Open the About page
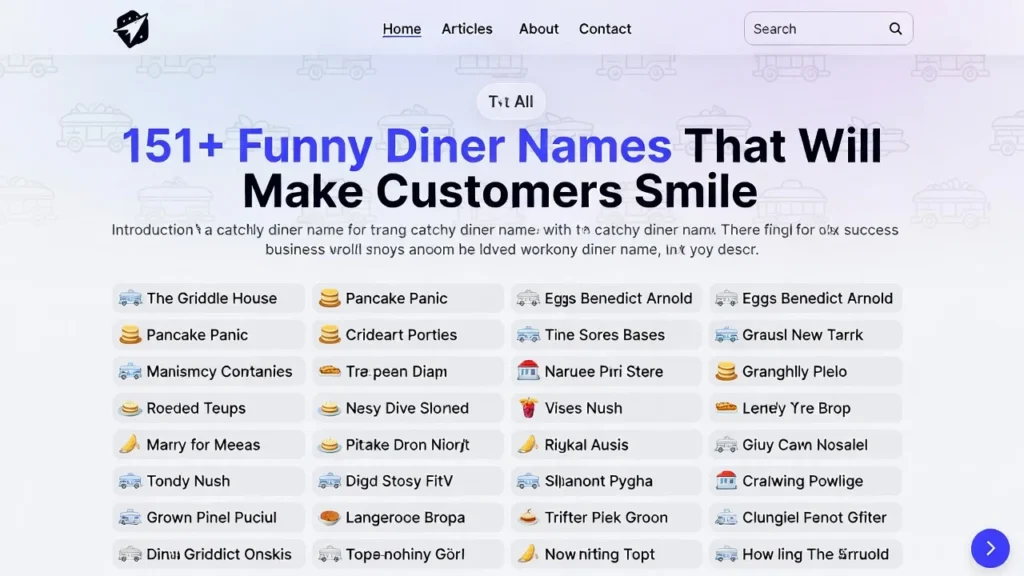Viewport: 1024px width, 576px height. pyautogui.click(x=538, y=29)
